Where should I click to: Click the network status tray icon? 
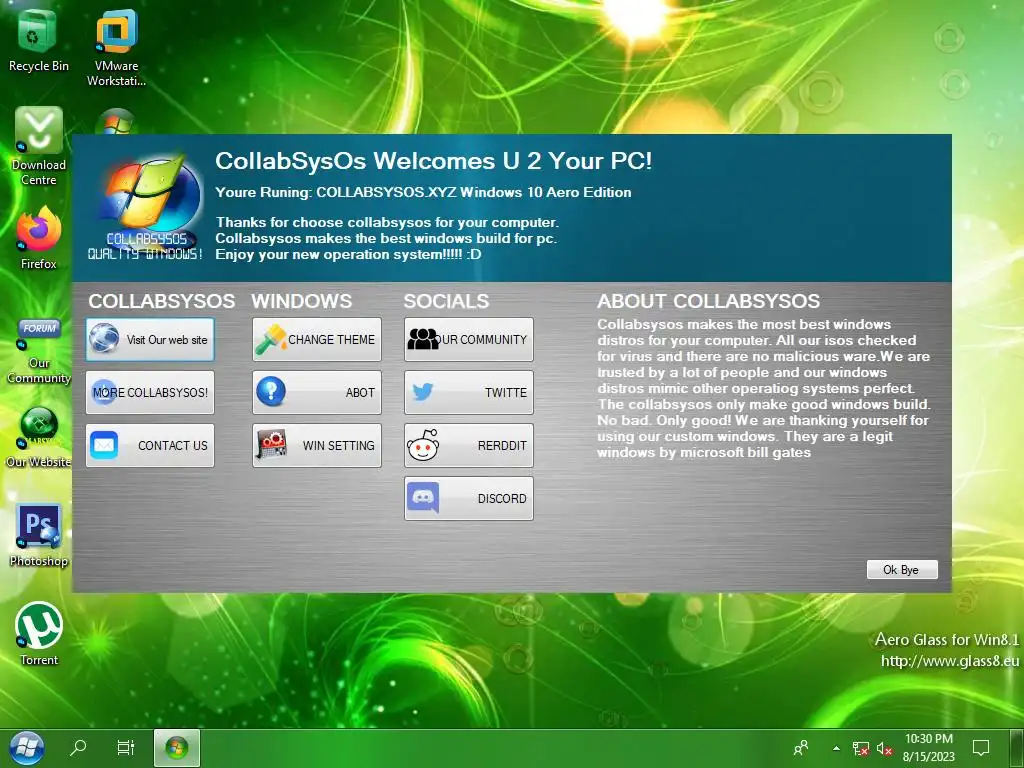[861, 748]
